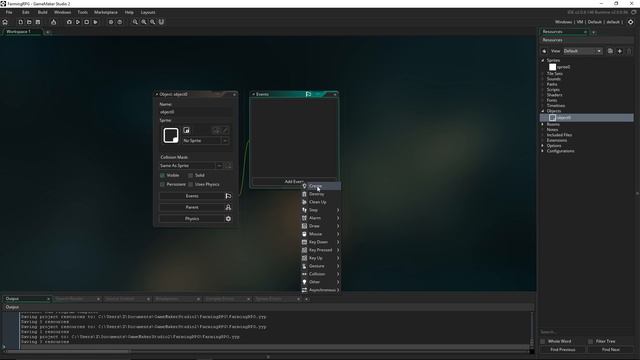Click the Add Event button
The height and width of the screenshot is (360, 640).
(x=294, y=181)
